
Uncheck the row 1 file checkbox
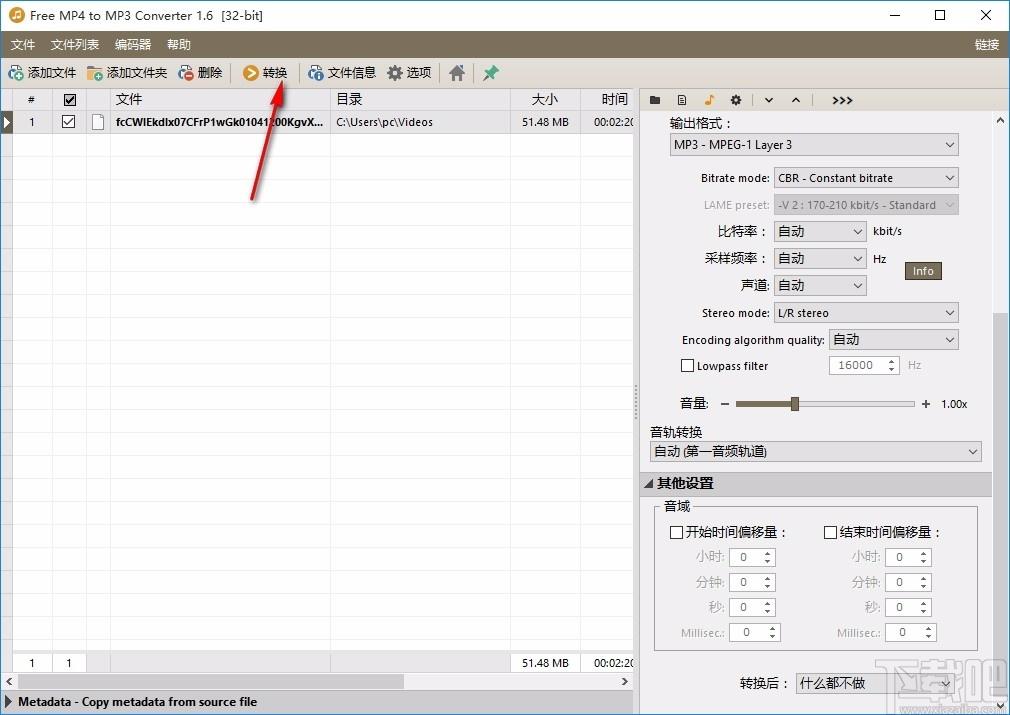coord(68,121)
